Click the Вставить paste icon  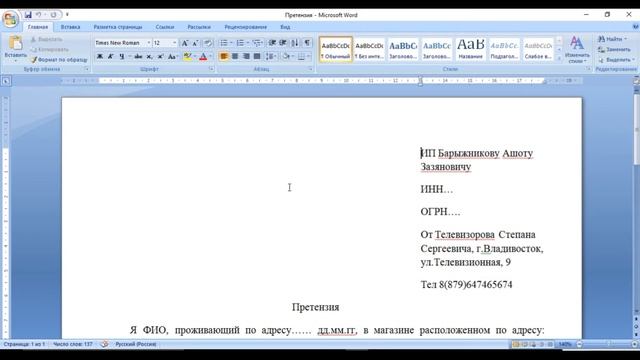tap(16, 43)
